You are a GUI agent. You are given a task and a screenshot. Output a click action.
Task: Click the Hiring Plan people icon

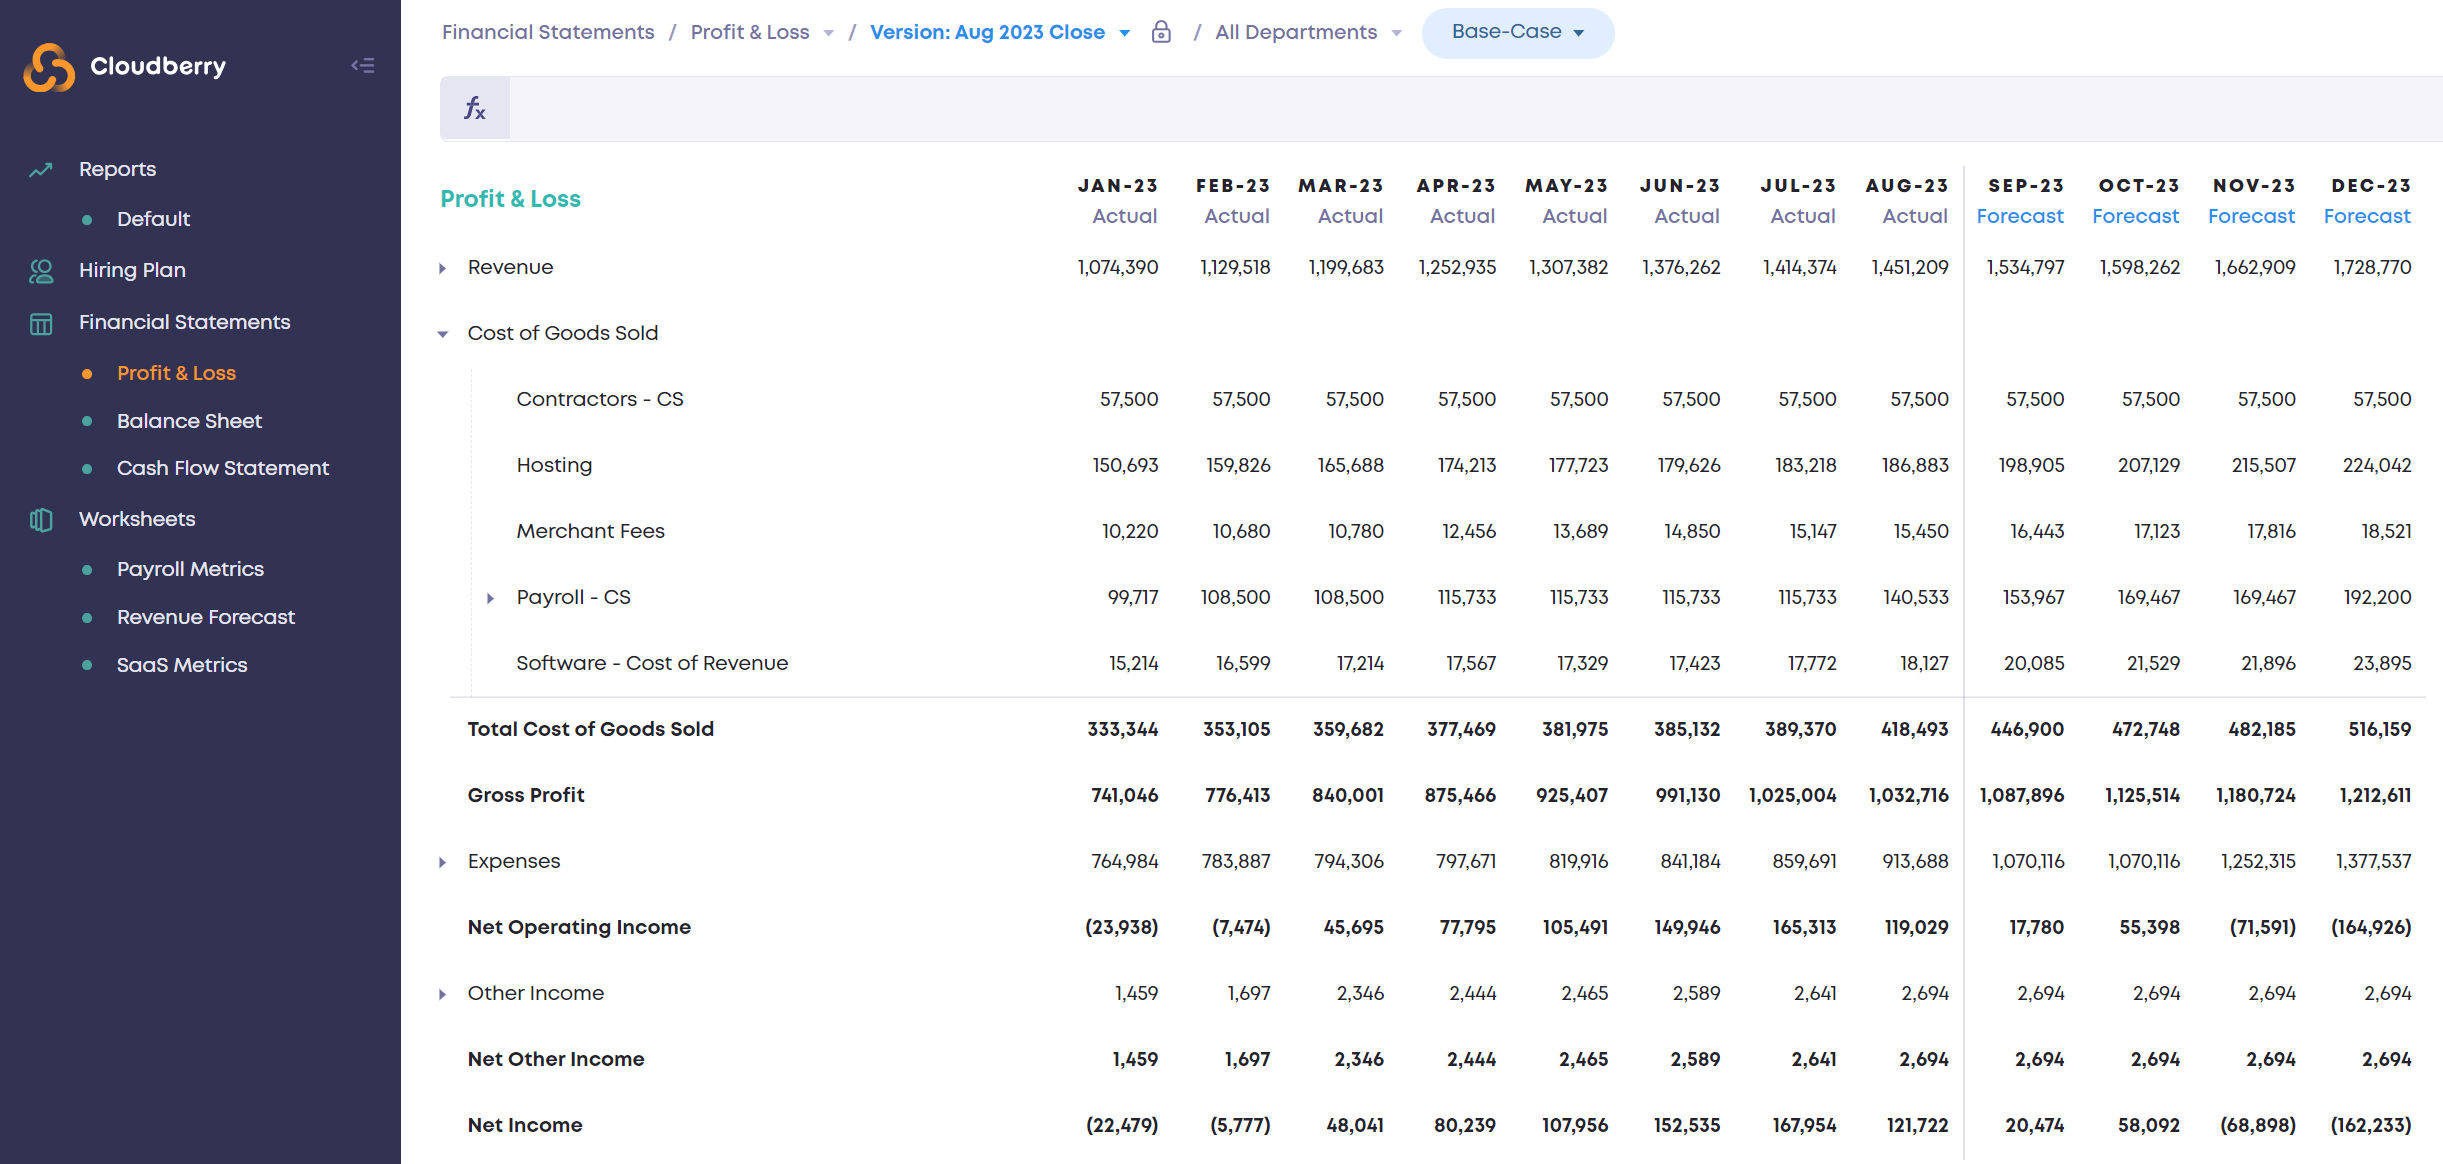(x=41, y=271)
